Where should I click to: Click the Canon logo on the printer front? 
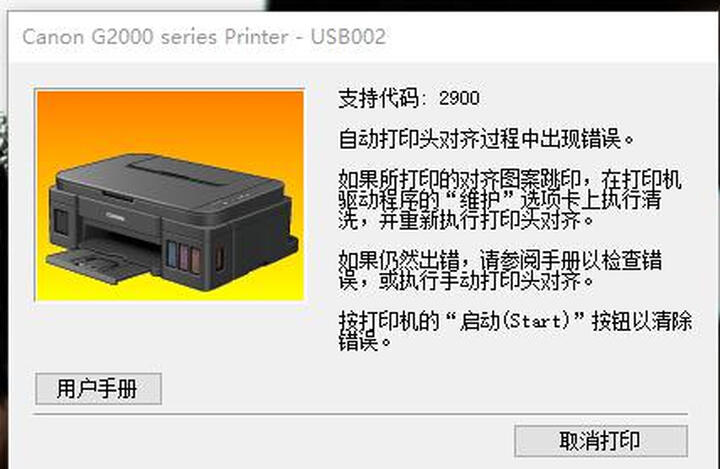point(114,215)
